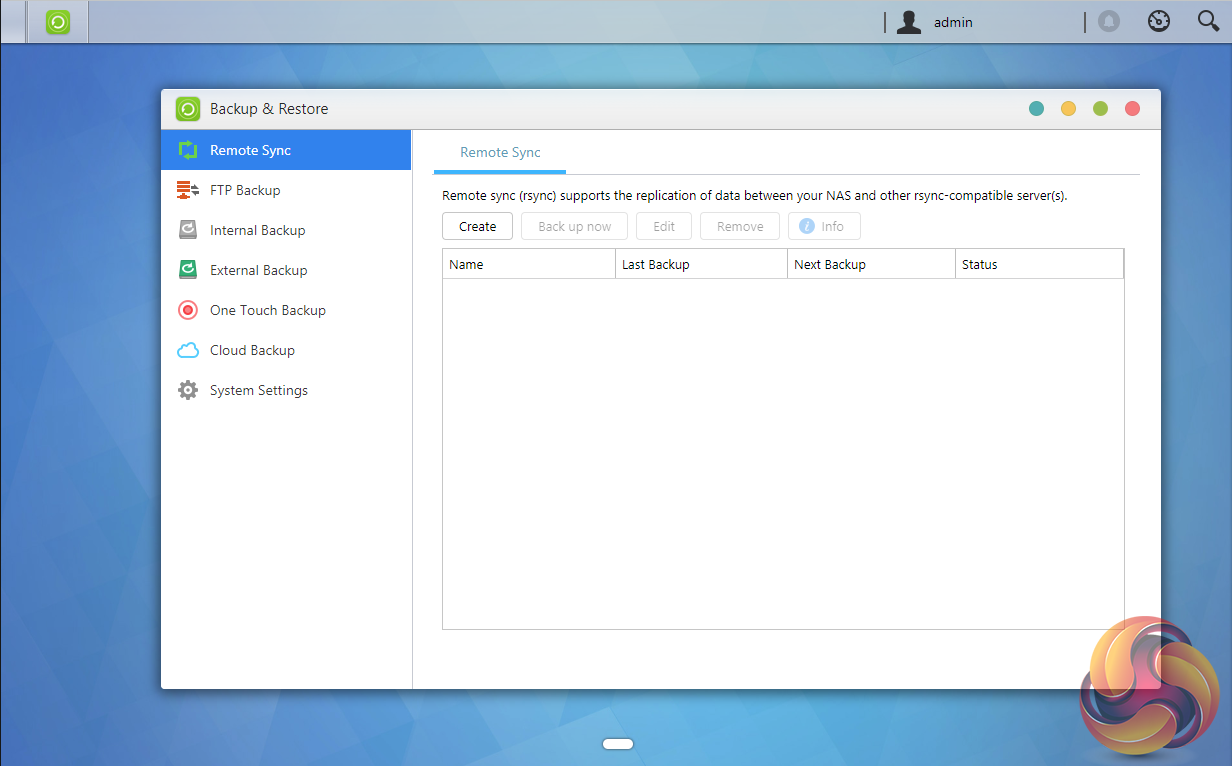Select the Remote Sync tab

coord(500,153)
